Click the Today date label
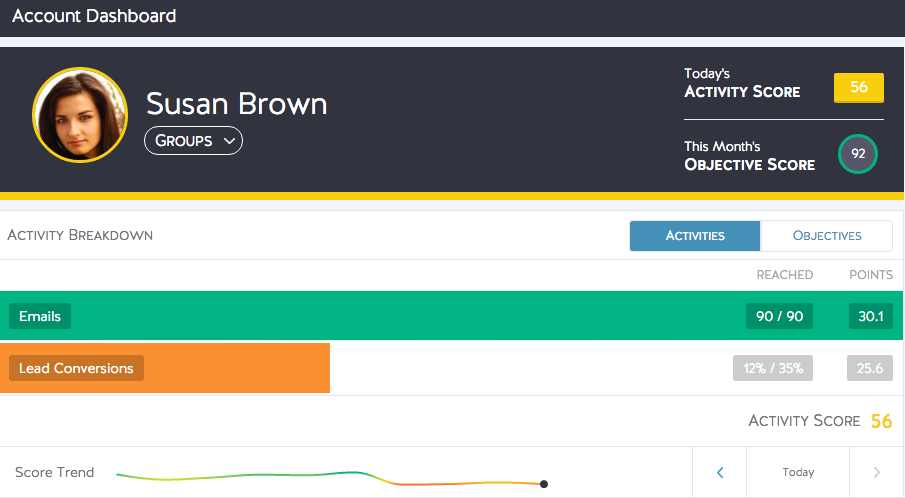 [x=798, y=473]
